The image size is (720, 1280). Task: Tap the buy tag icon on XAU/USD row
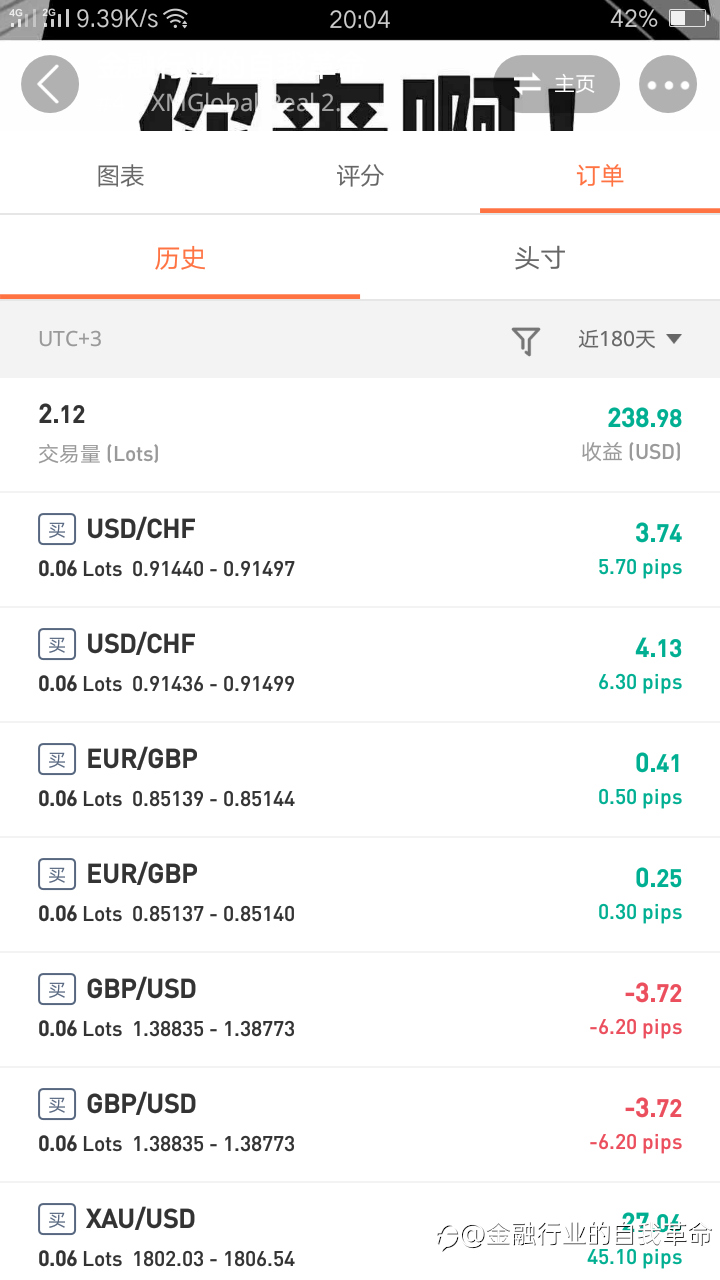click(57, 1219)
